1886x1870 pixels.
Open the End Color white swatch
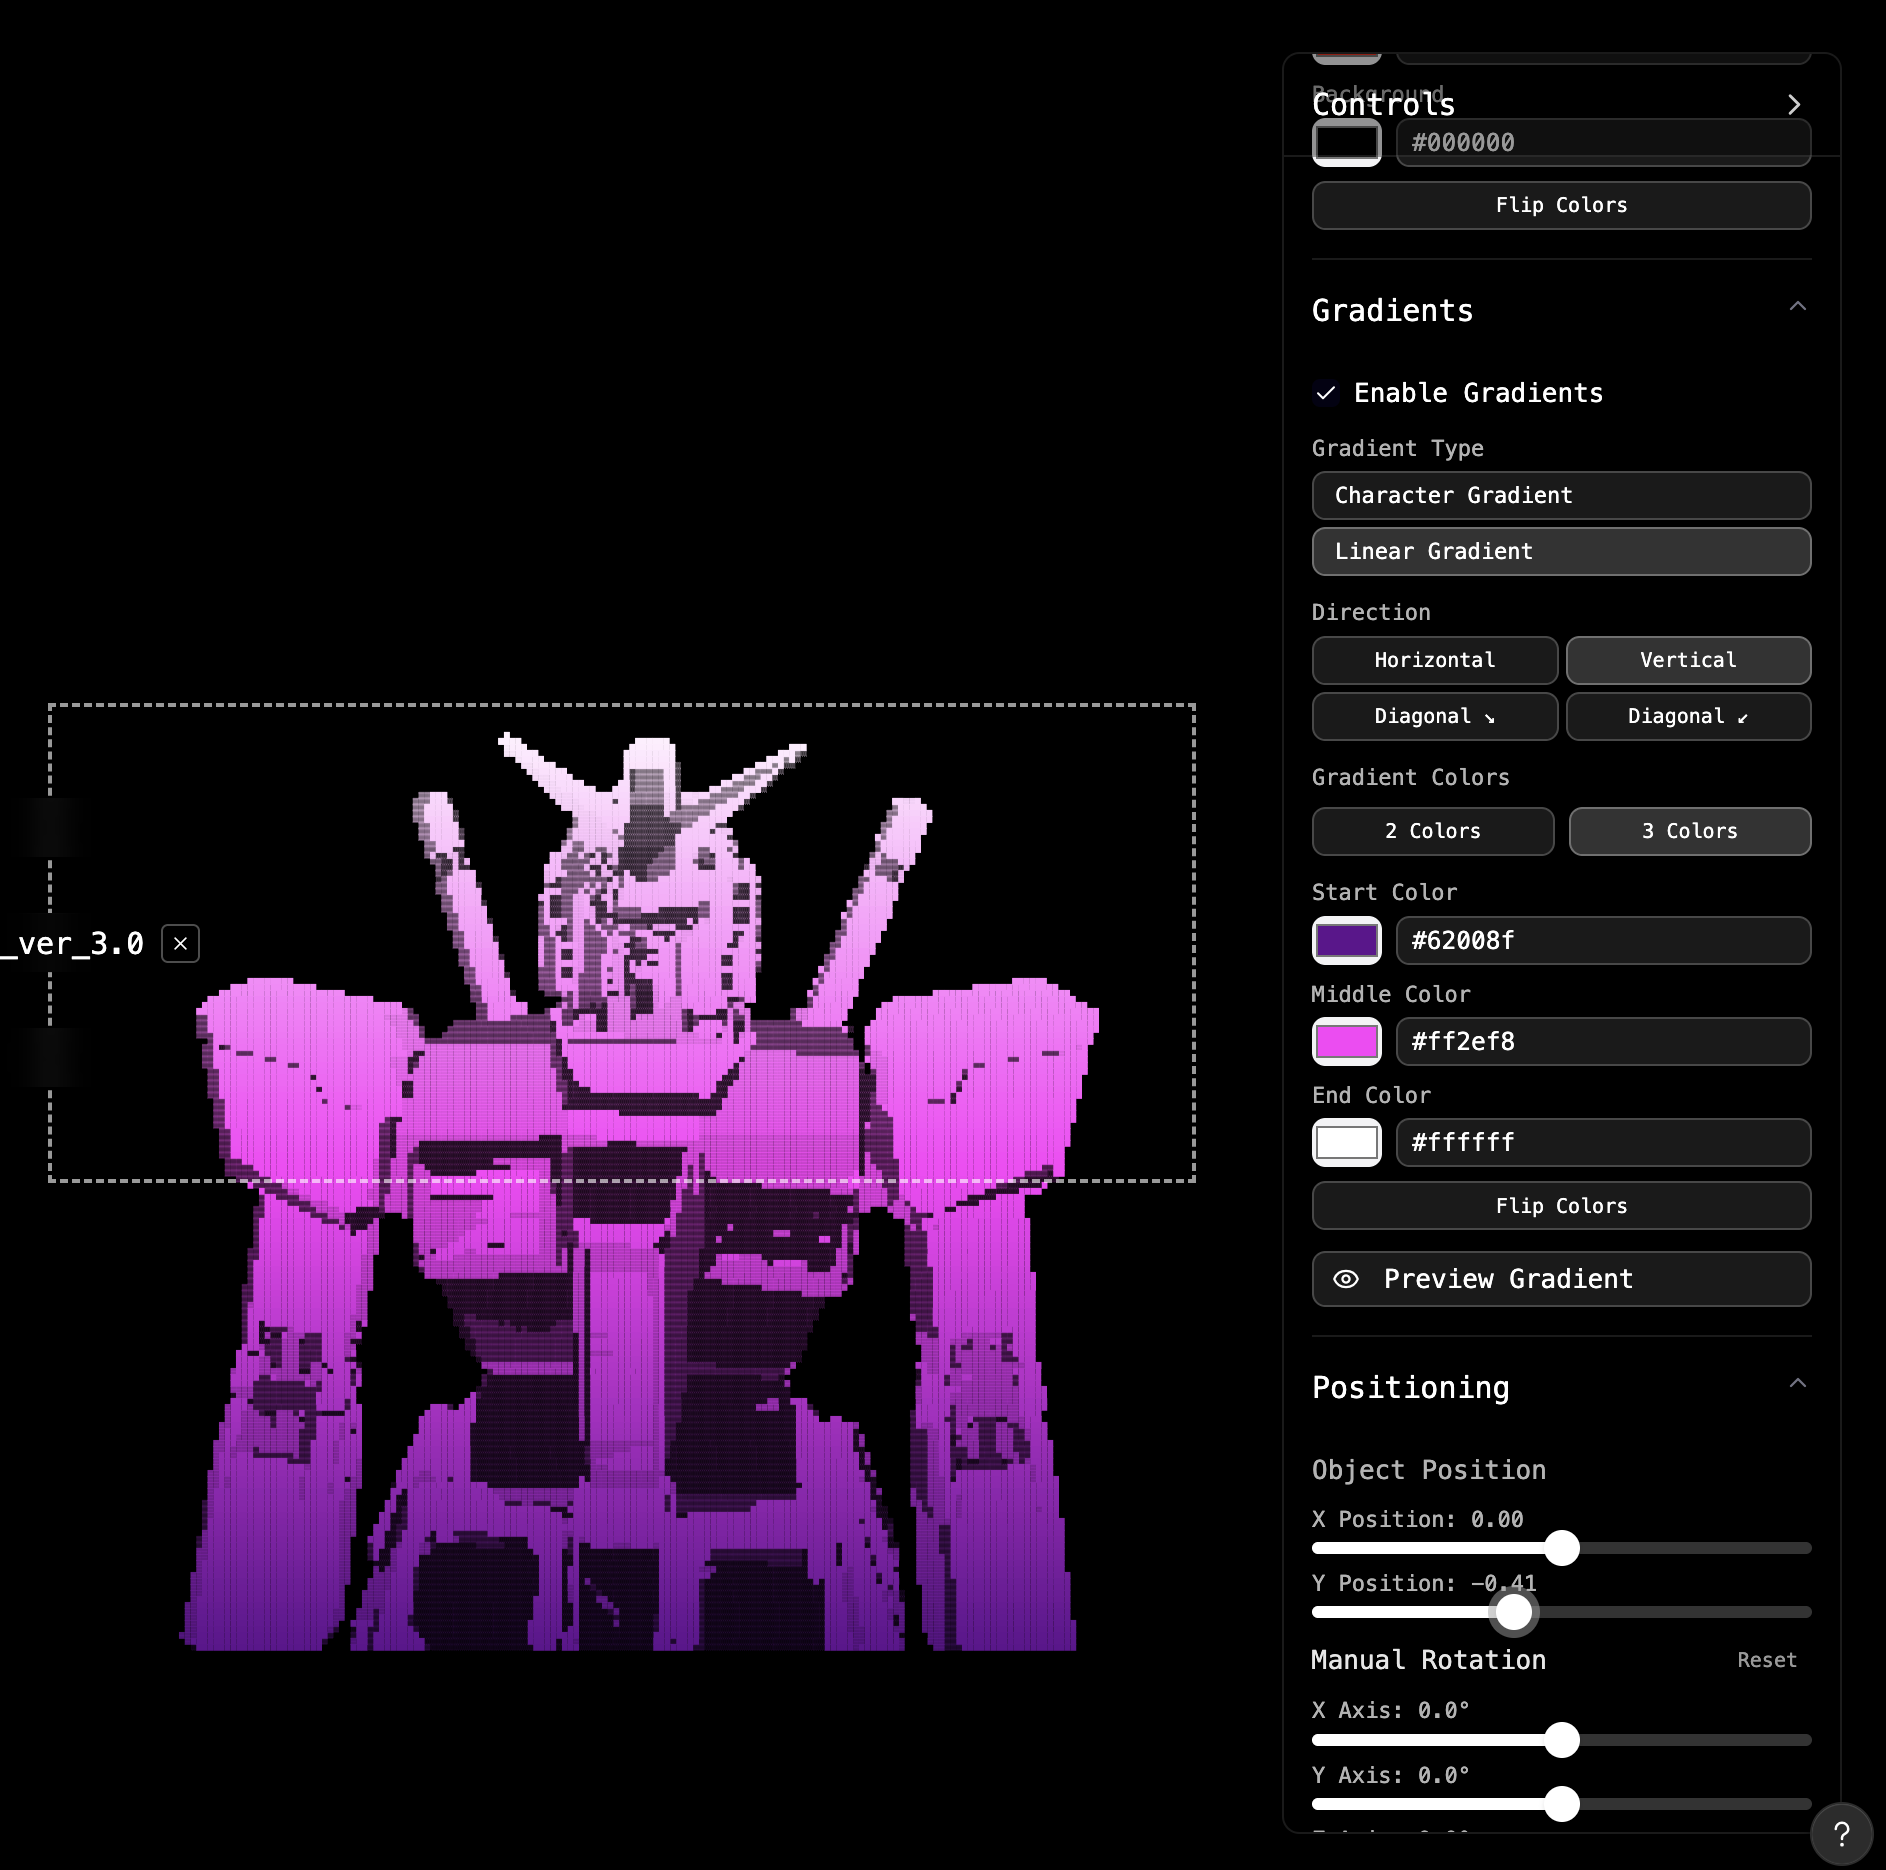(1346, 1142)
